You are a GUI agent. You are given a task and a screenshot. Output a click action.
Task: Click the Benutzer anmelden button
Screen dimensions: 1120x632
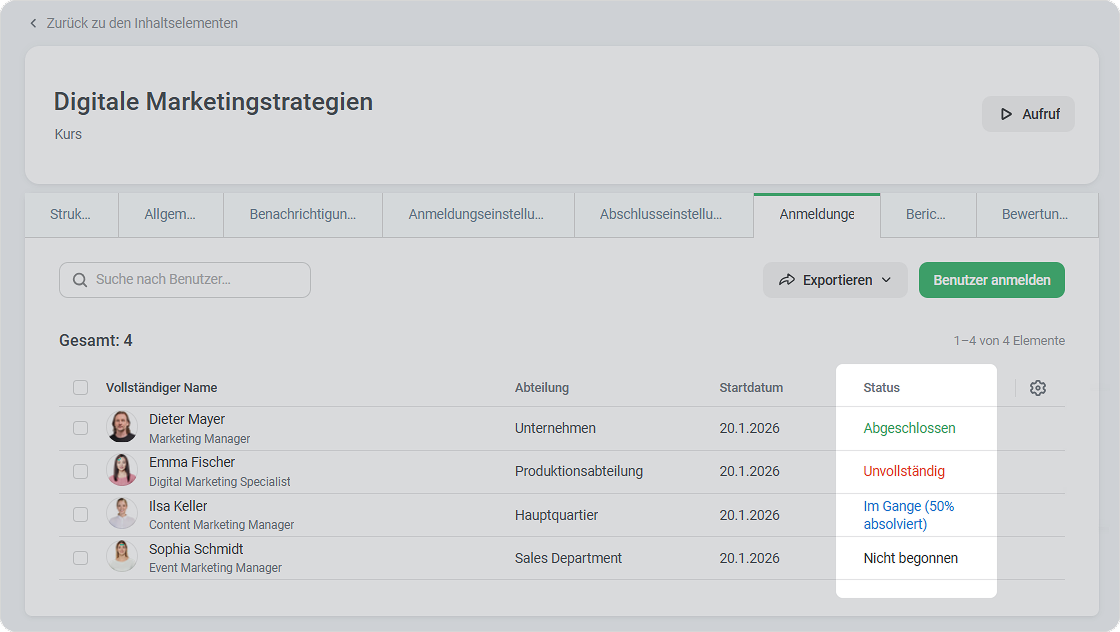[x=991, y=280]
